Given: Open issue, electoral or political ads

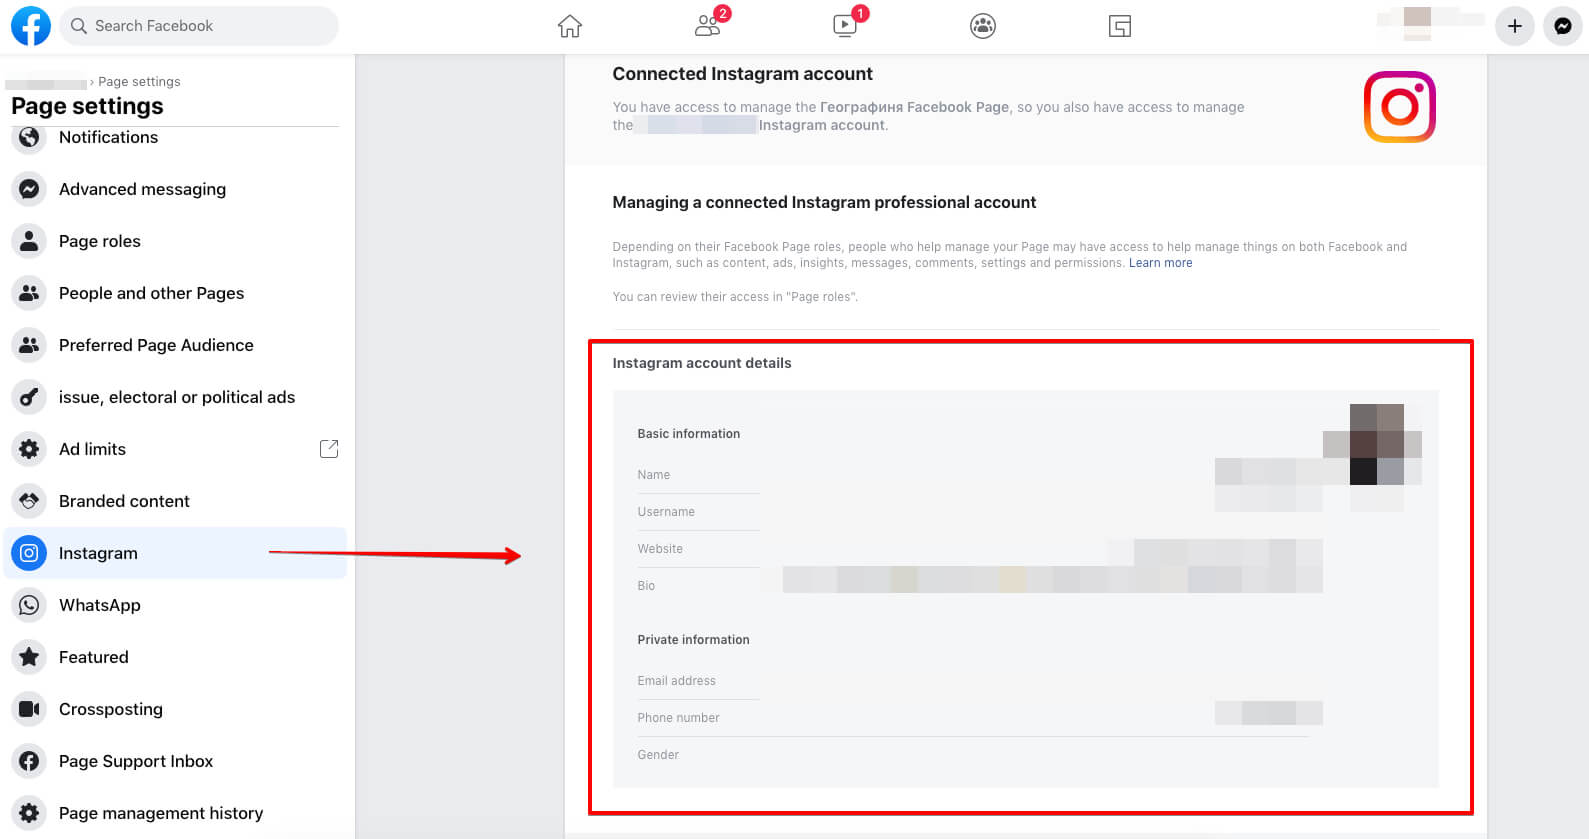Looking at the screenshot, I should pyautogui.click(x=177, y=397).
